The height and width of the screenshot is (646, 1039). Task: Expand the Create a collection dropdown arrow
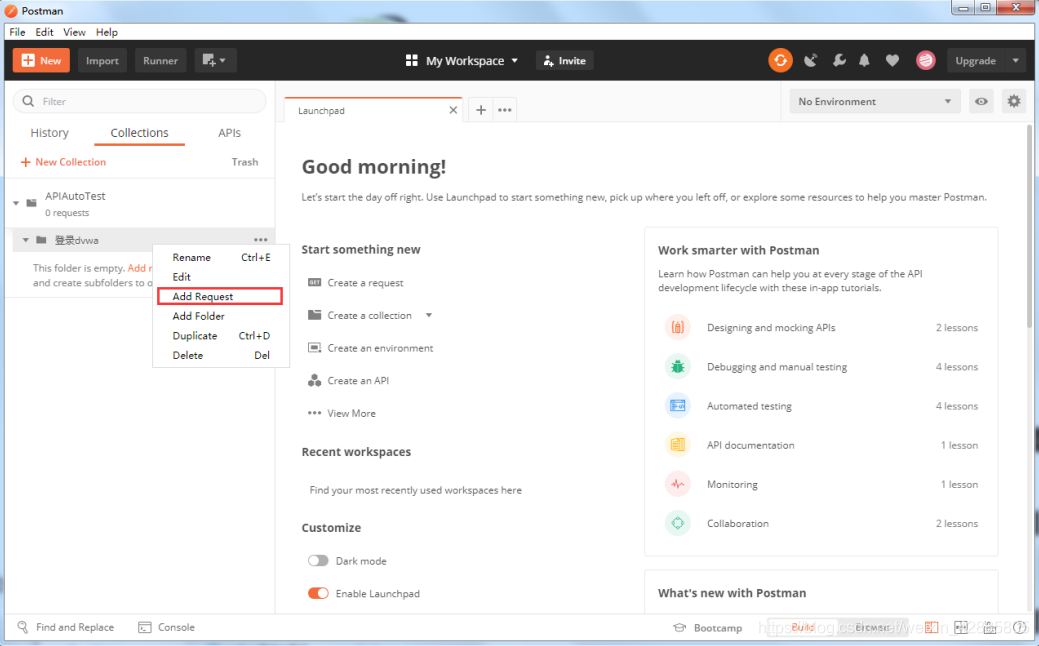coord(429,315)
